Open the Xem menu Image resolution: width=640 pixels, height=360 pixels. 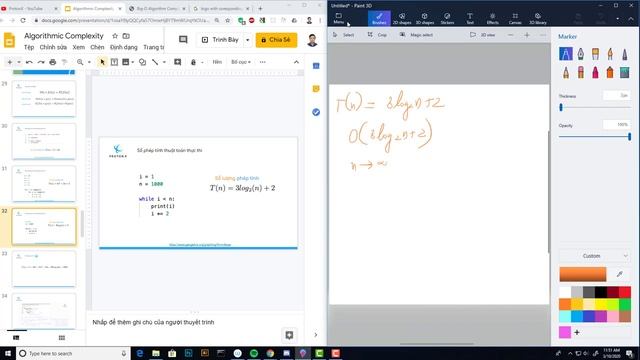click(78, 47)
